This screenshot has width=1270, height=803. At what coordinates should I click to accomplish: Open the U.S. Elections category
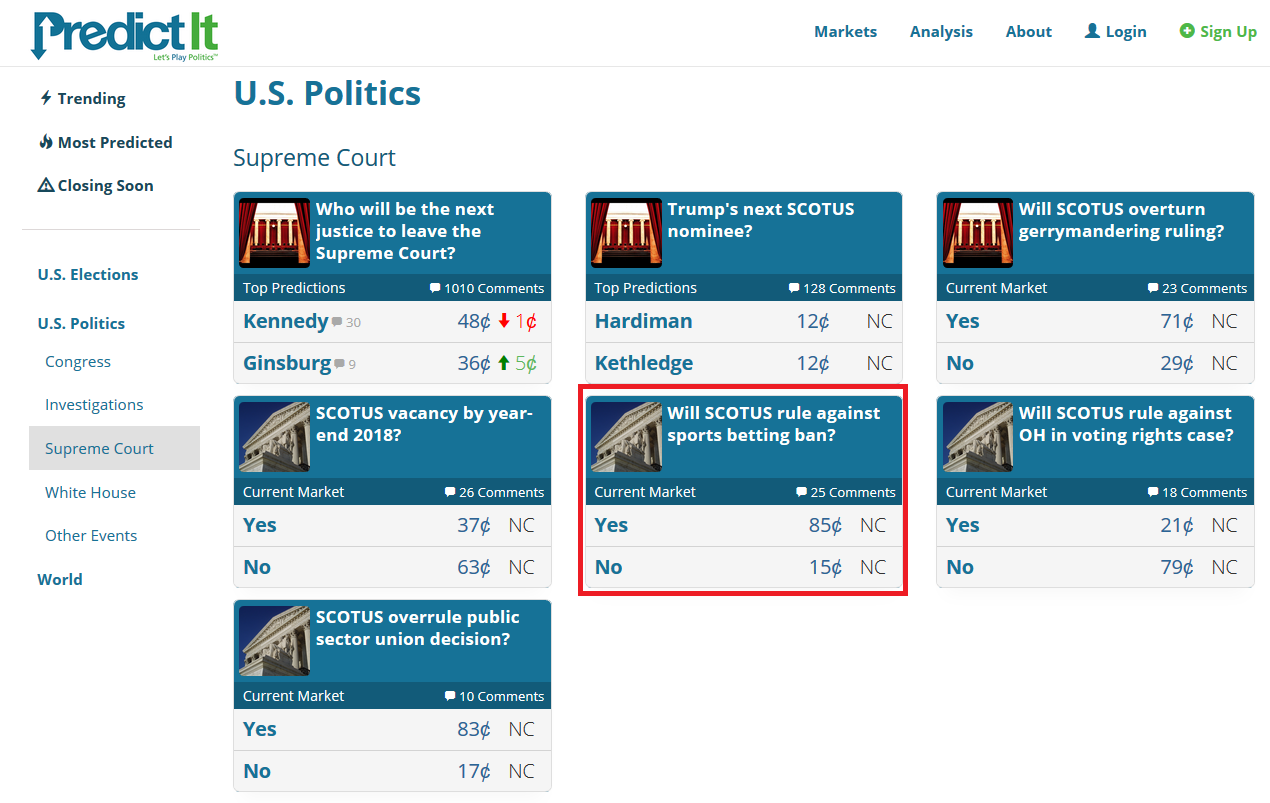(x=88, y=274)
